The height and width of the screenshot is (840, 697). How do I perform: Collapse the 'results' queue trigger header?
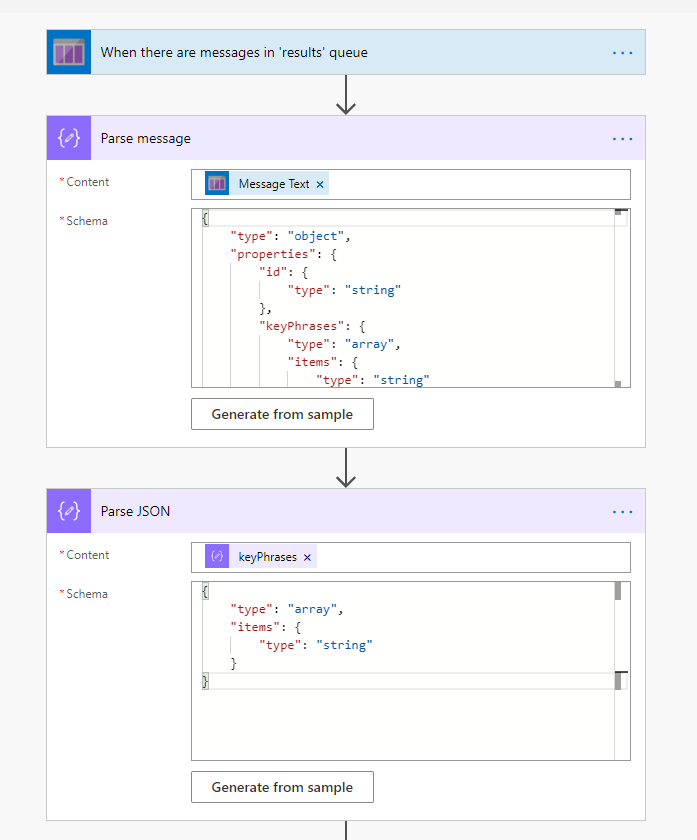346,52
